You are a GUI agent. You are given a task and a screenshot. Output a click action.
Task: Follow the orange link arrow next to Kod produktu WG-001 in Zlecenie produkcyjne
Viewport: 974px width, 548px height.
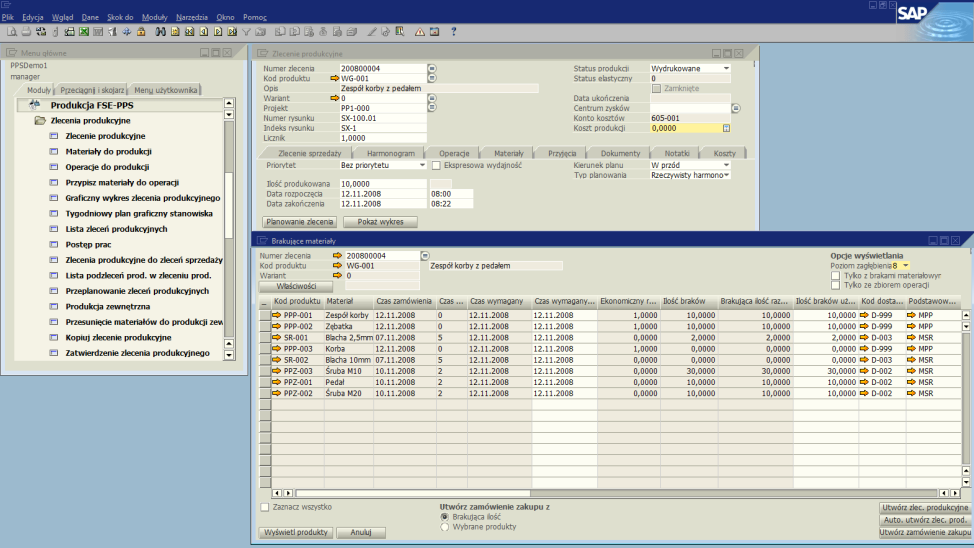pos(335,78)
